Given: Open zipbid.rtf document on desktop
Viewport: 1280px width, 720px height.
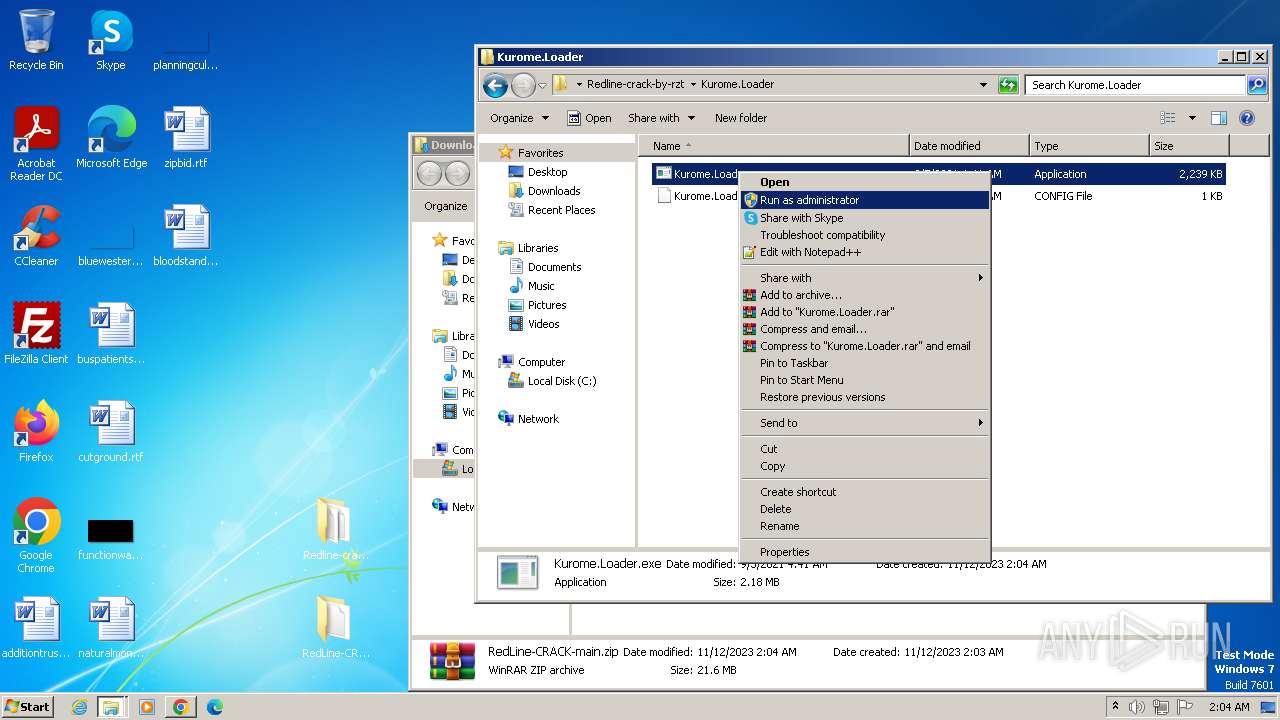Looking at the screenshot, I should tap(186, 138).
